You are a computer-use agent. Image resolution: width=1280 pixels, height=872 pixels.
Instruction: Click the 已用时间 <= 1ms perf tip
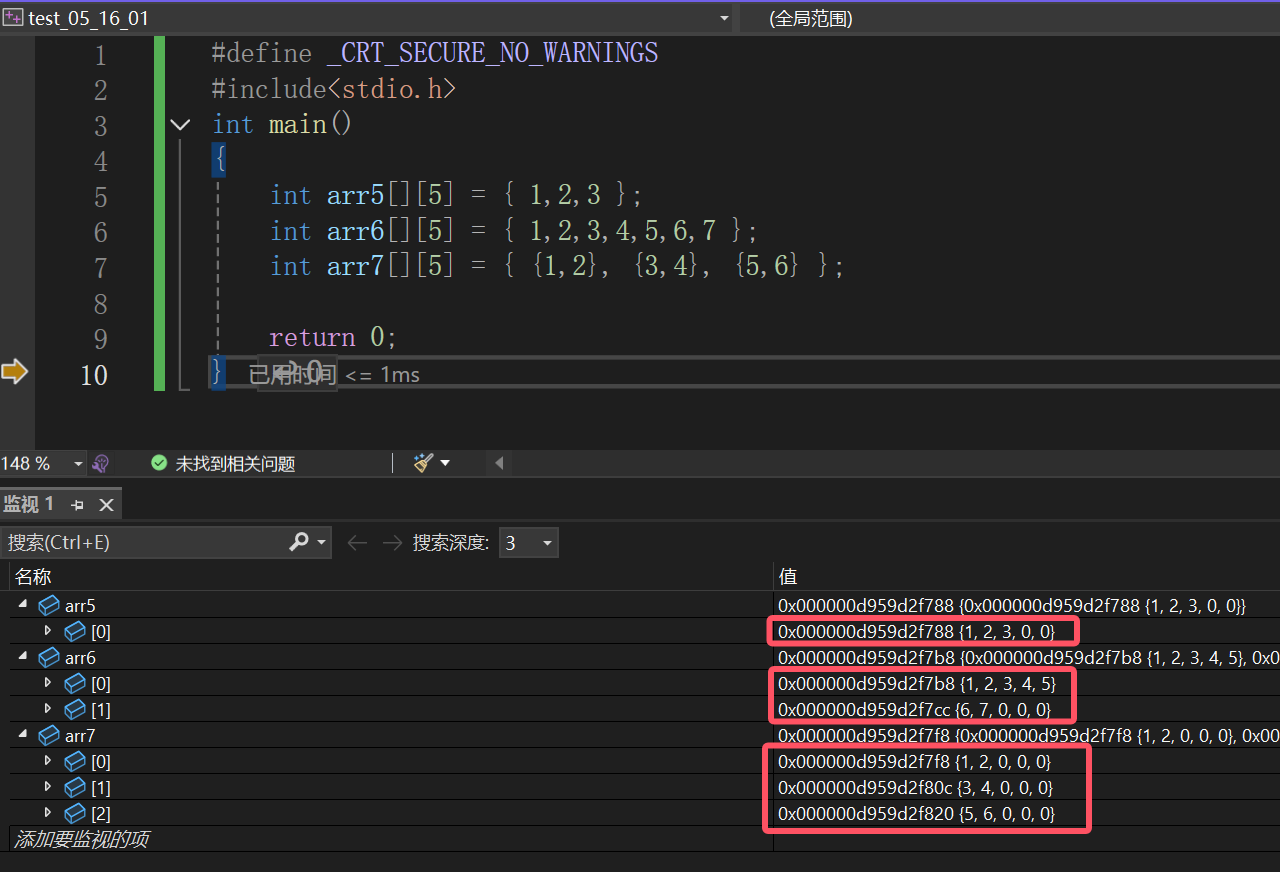coord(334,375)
